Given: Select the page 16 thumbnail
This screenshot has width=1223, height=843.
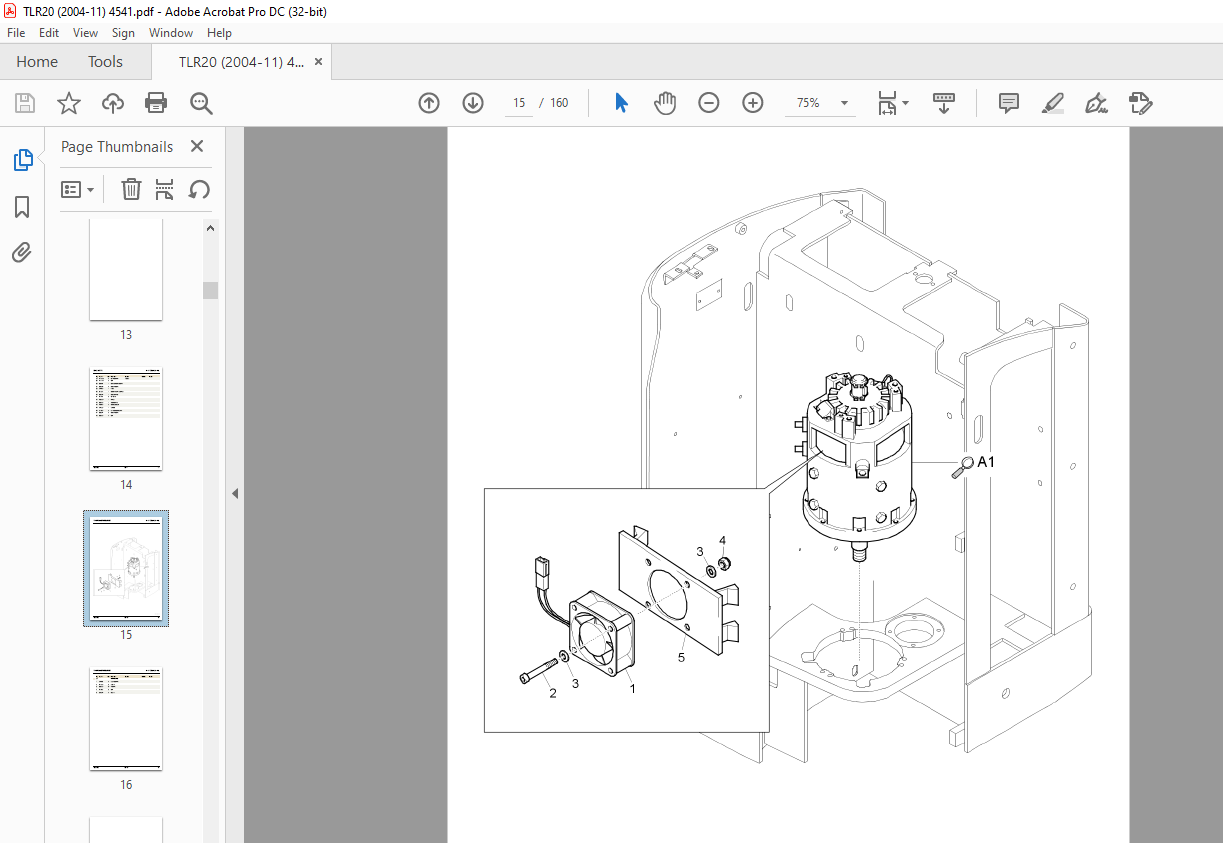Looking at the screenshot, I should click(126, 719).
